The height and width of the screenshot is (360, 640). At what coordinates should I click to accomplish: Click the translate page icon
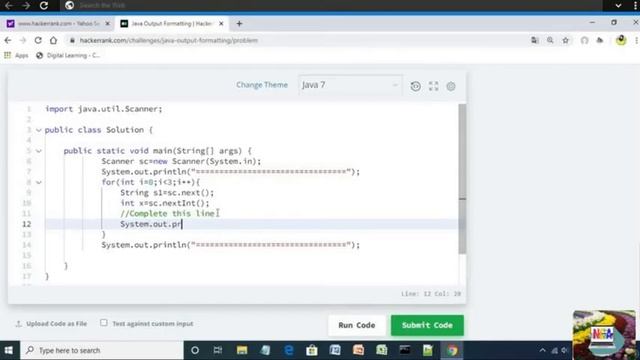[x=535, y=40]
